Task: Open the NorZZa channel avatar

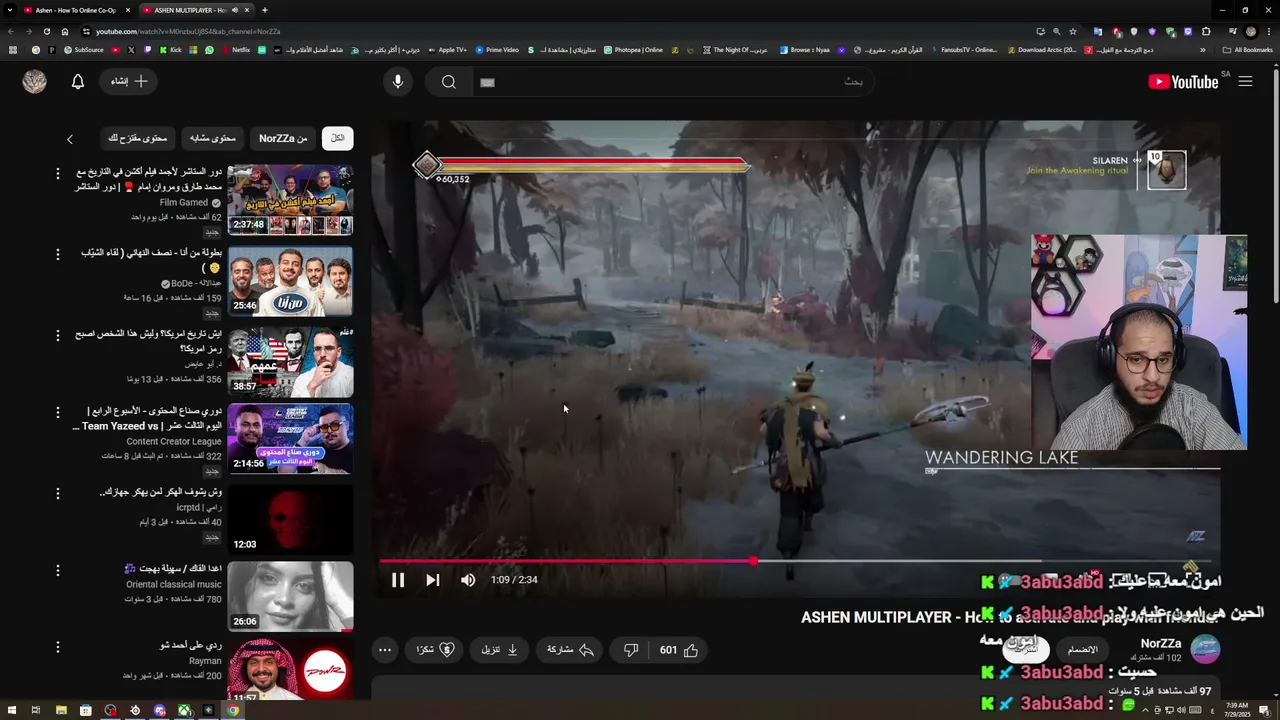Action: point(1204,649)
